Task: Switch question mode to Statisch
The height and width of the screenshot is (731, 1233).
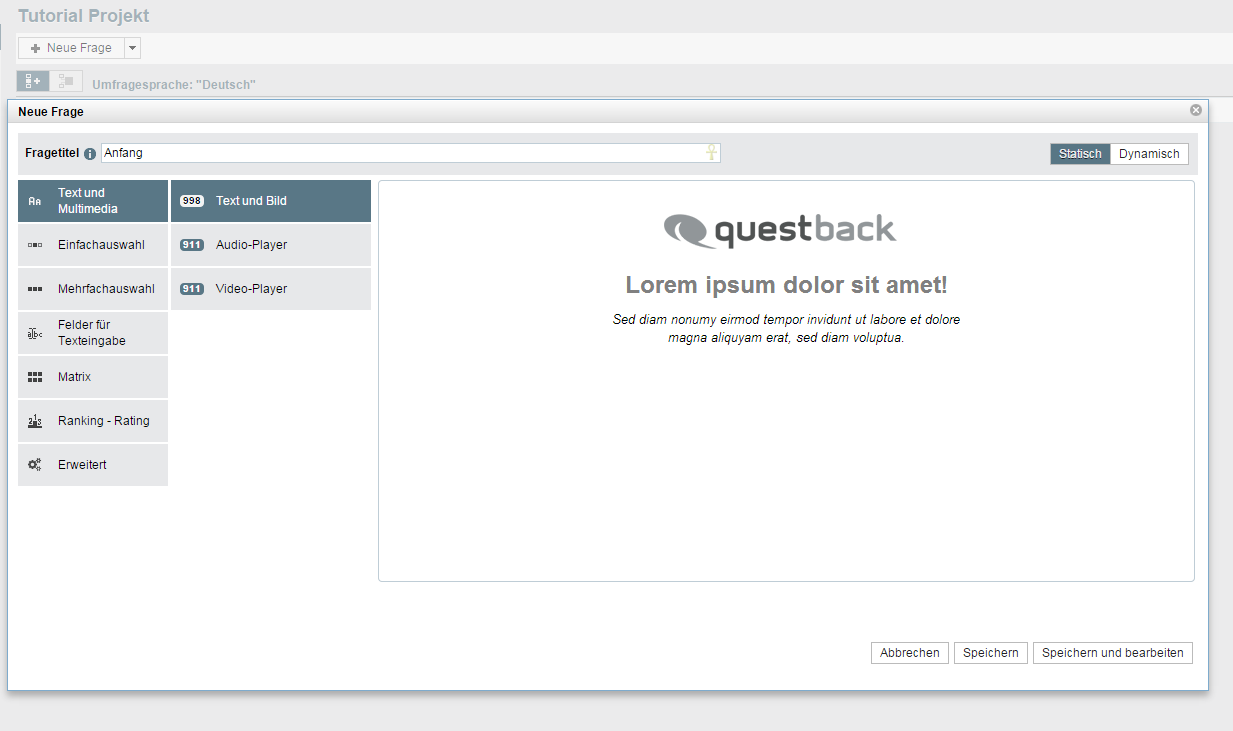Action: [1080, 154]
